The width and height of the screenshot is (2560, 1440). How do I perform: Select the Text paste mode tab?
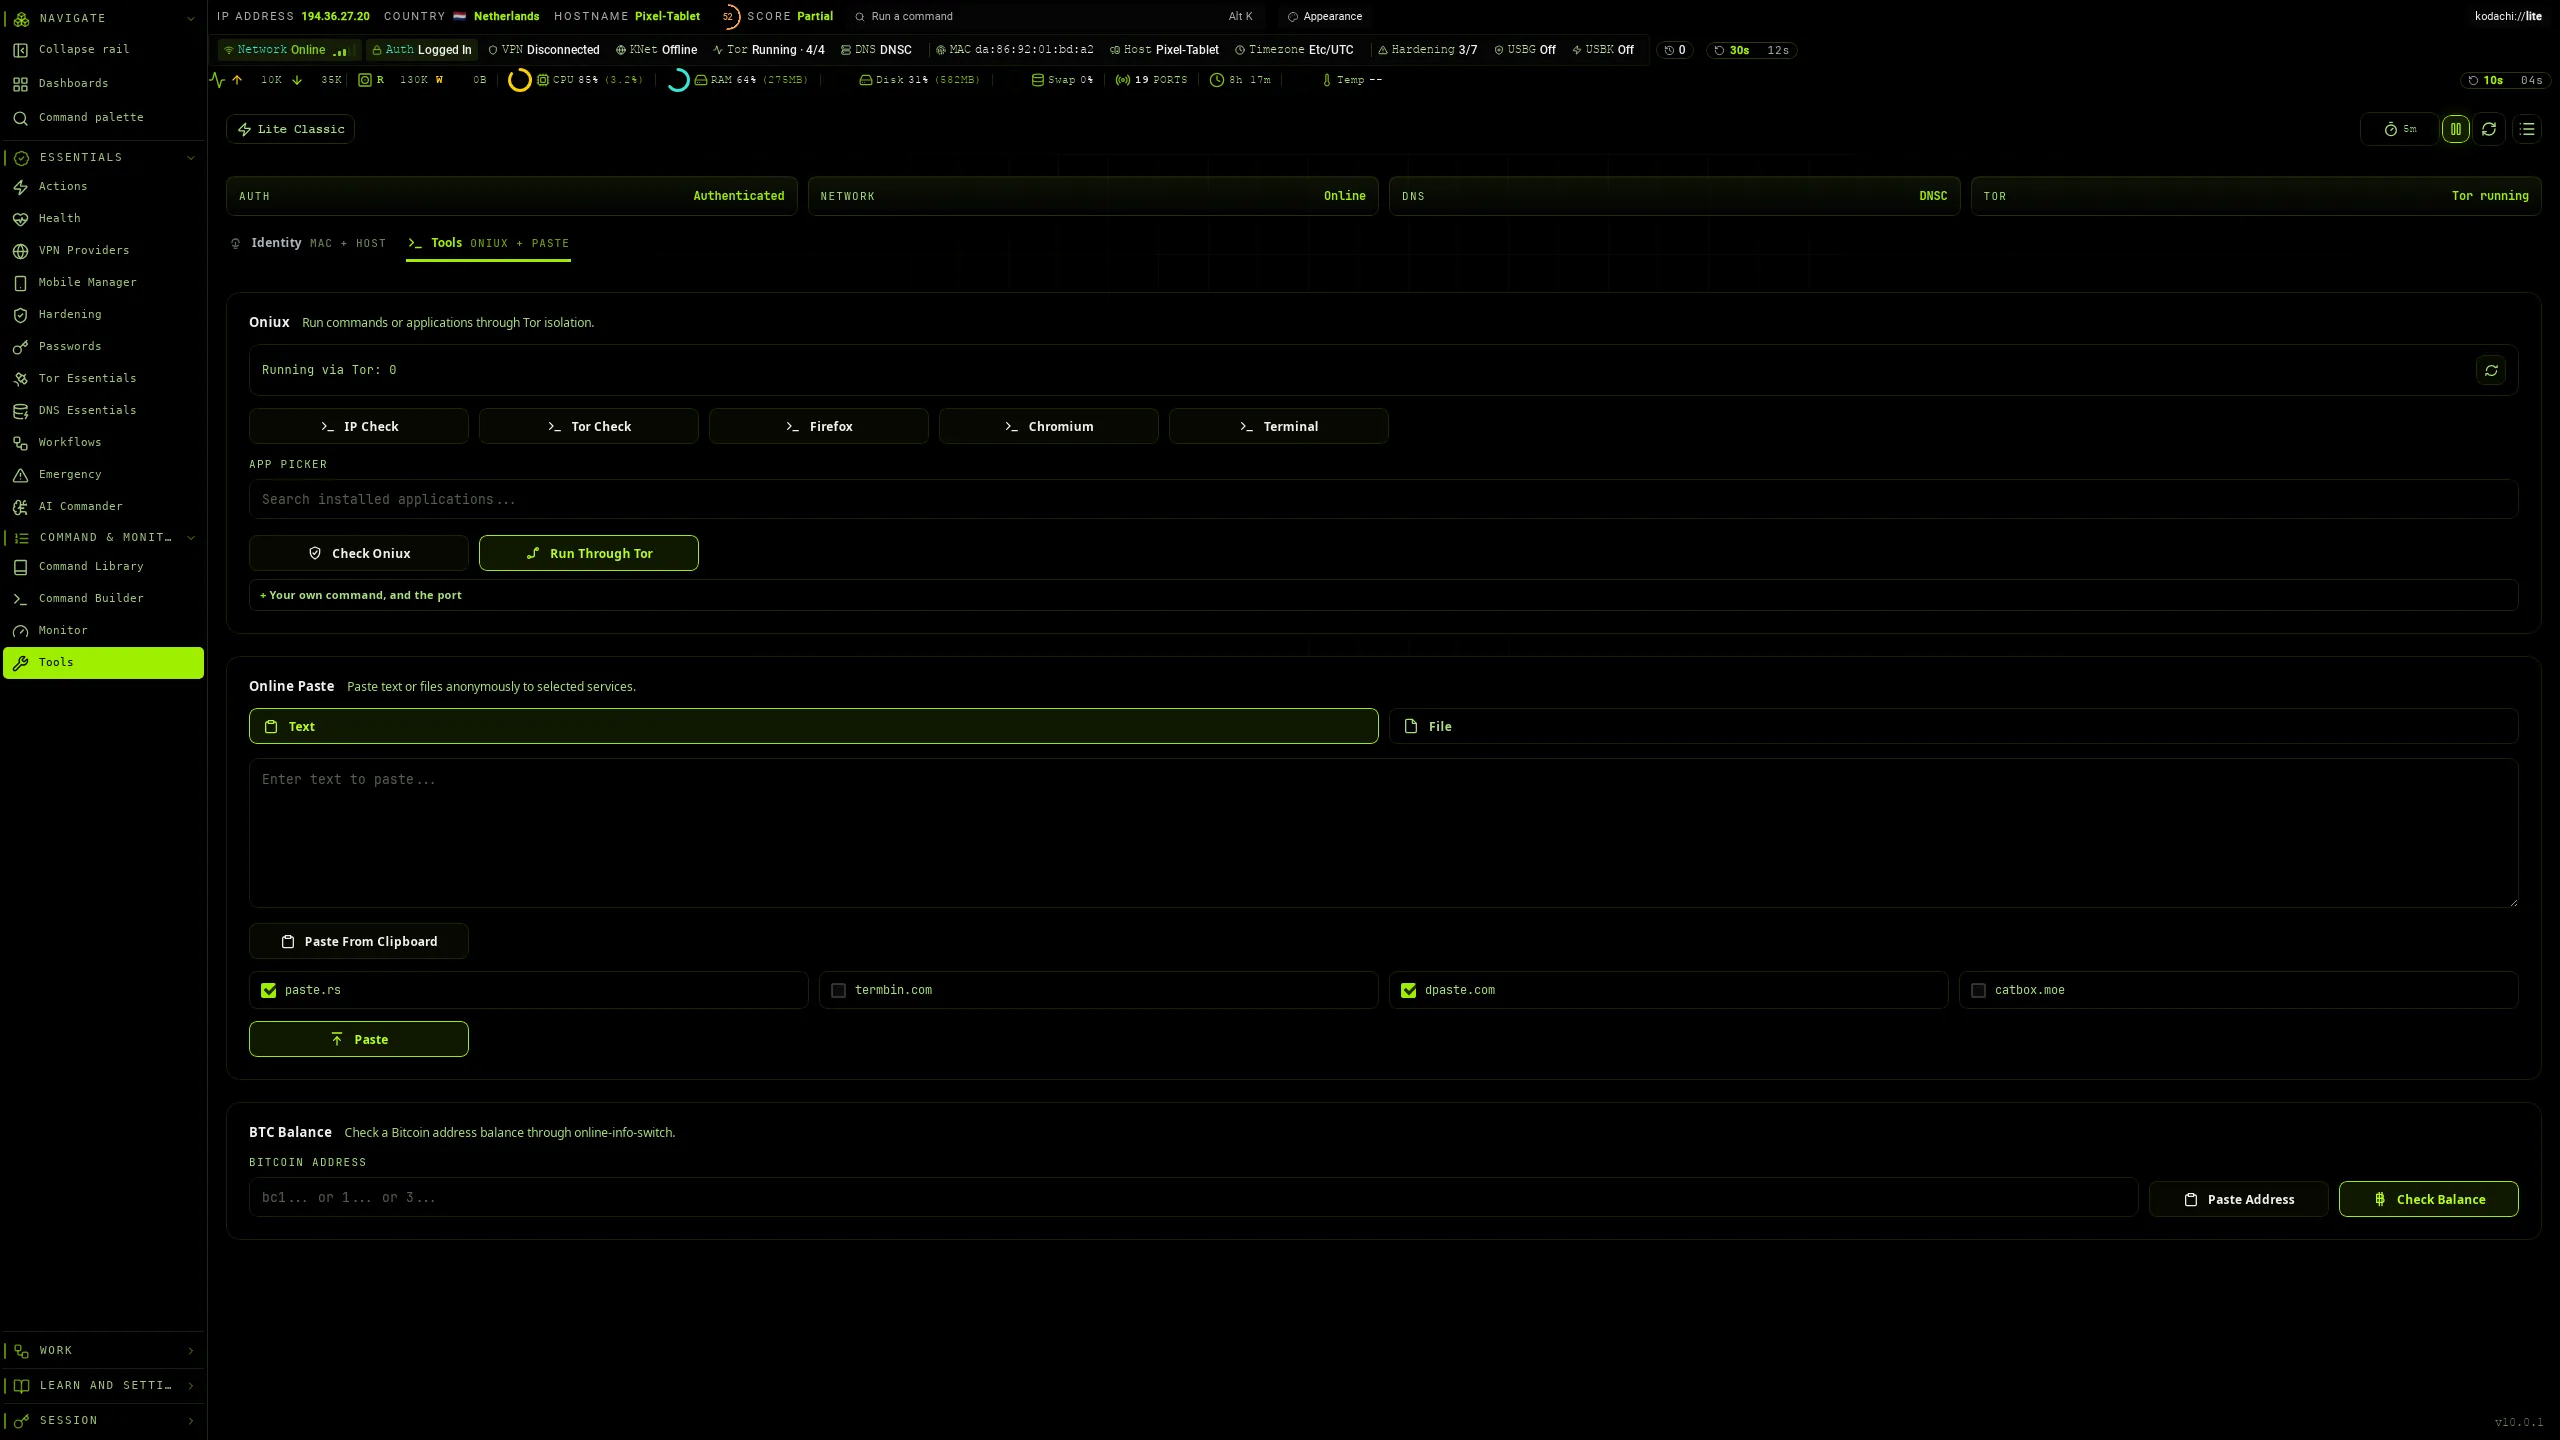(x=813, y=726)
